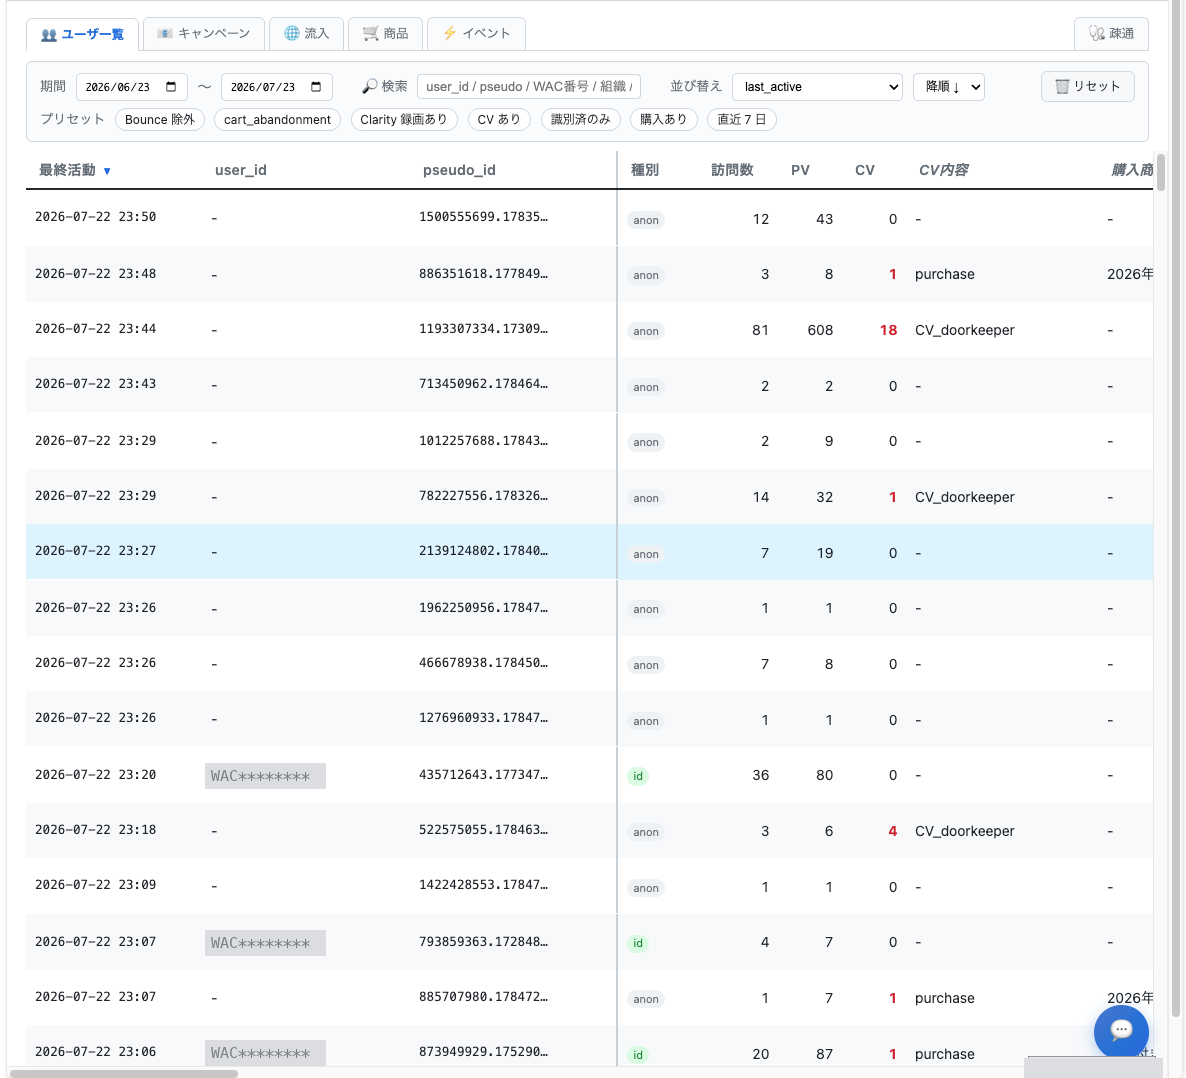This screenshot has height=1078, width=1186.
Task: Click purchase in 885707980.178472… row
Action: click(x=945, y=998)
